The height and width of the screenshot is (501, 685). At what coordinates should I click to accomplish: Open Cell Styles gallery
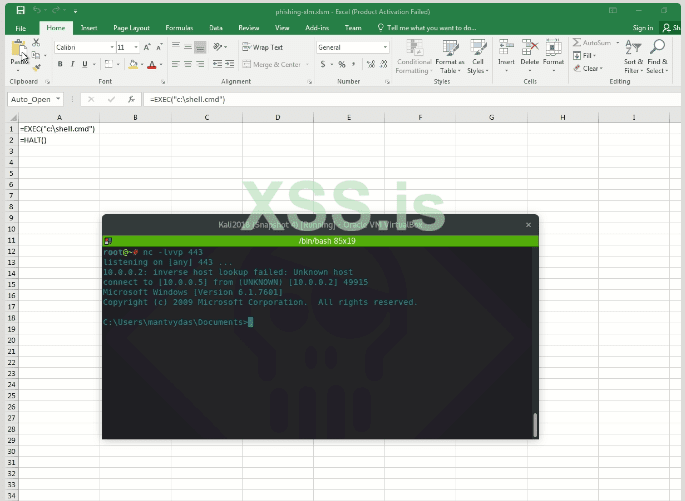[x=478, y=56]
